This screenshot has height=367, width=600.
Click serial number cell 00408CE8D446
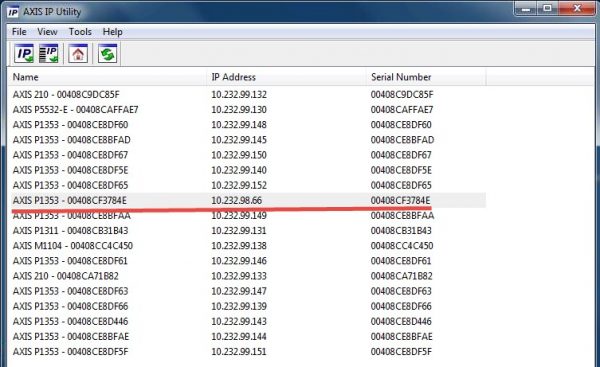pyautogui.click(x=401, y=321)
